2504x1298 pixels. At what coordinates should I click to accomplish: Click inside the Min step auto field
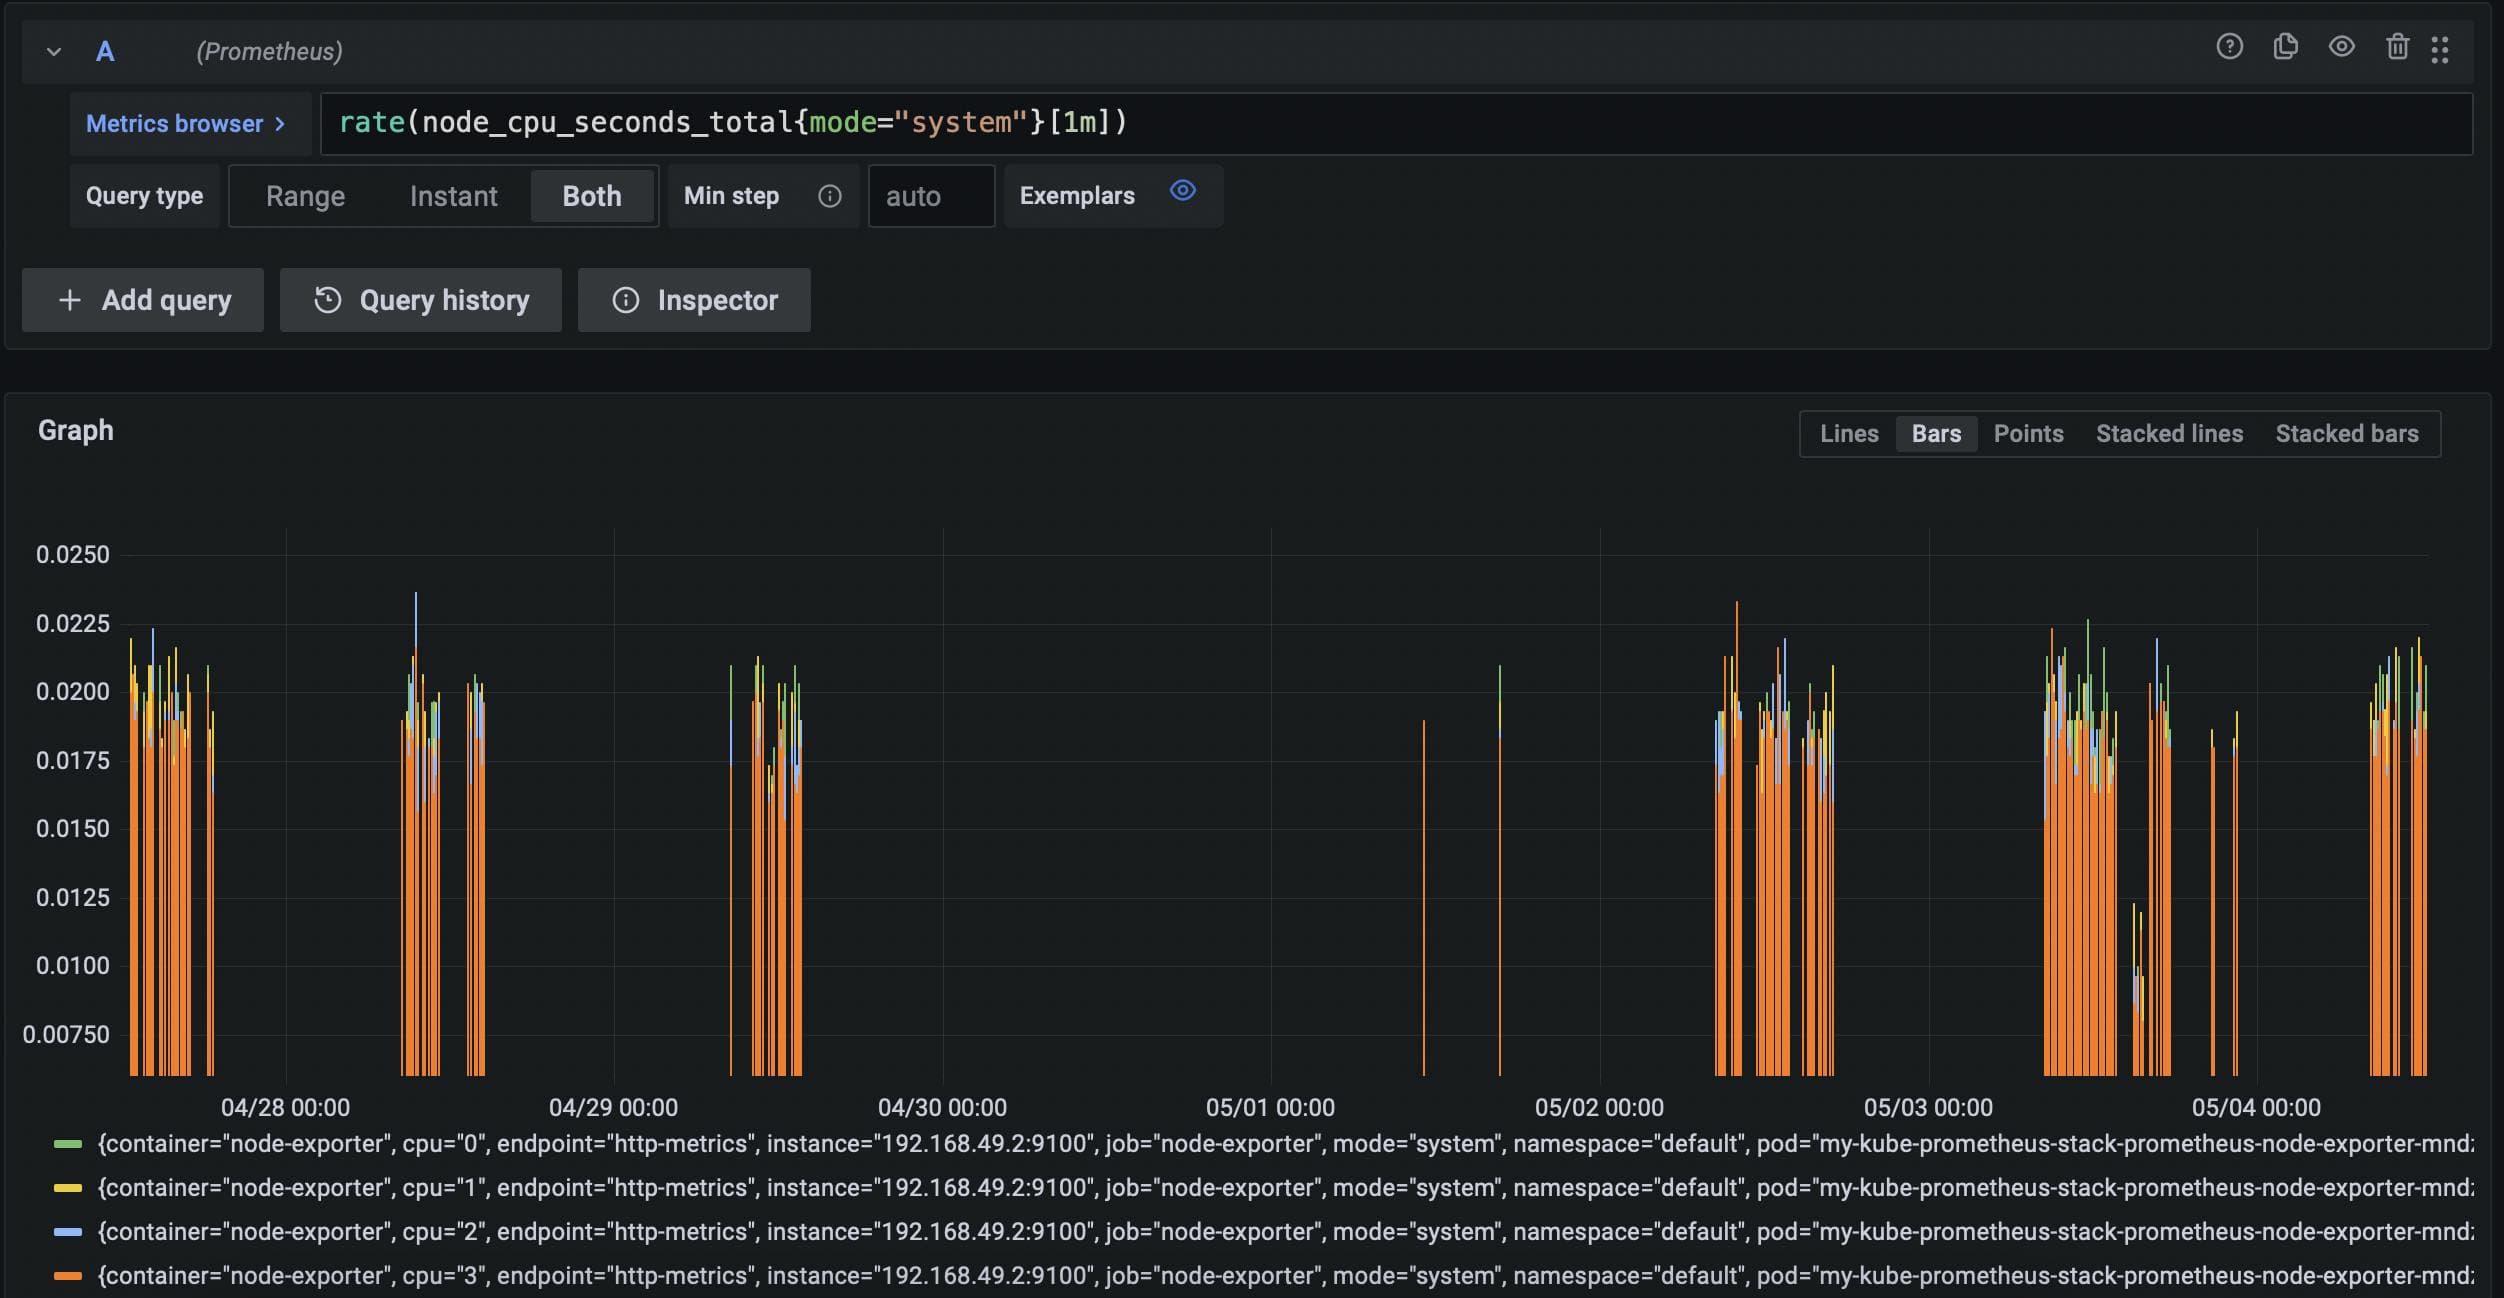(929, 196)
